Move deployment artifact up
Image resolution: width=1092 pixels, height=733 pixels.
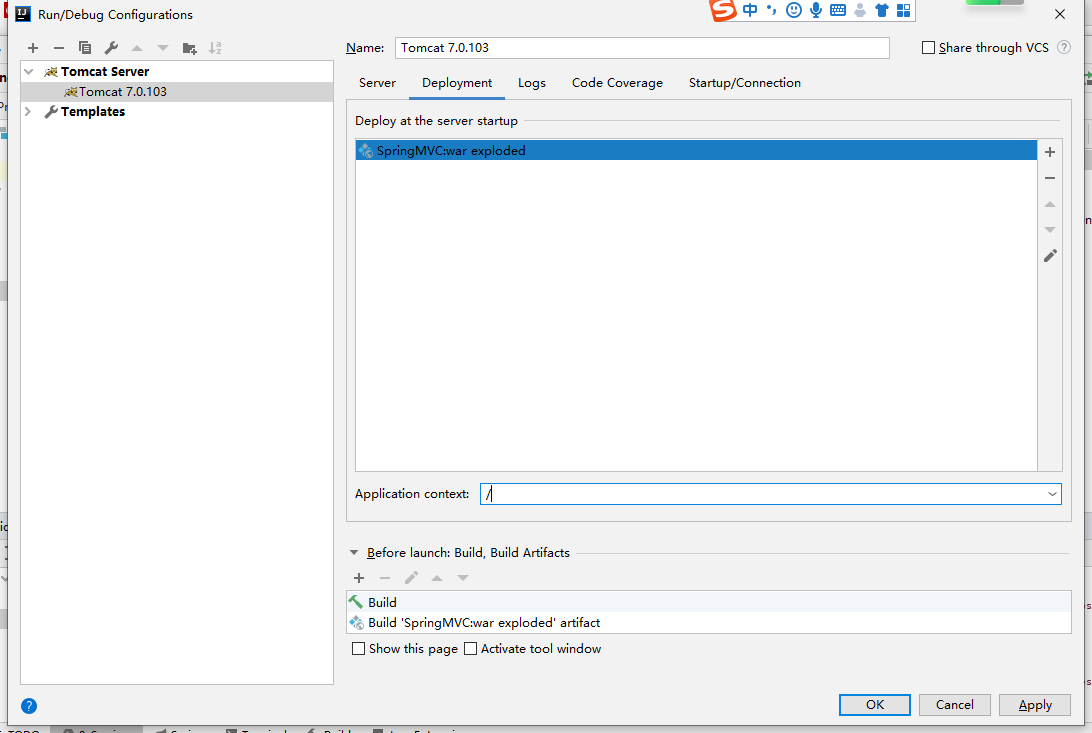(1050, 204)
